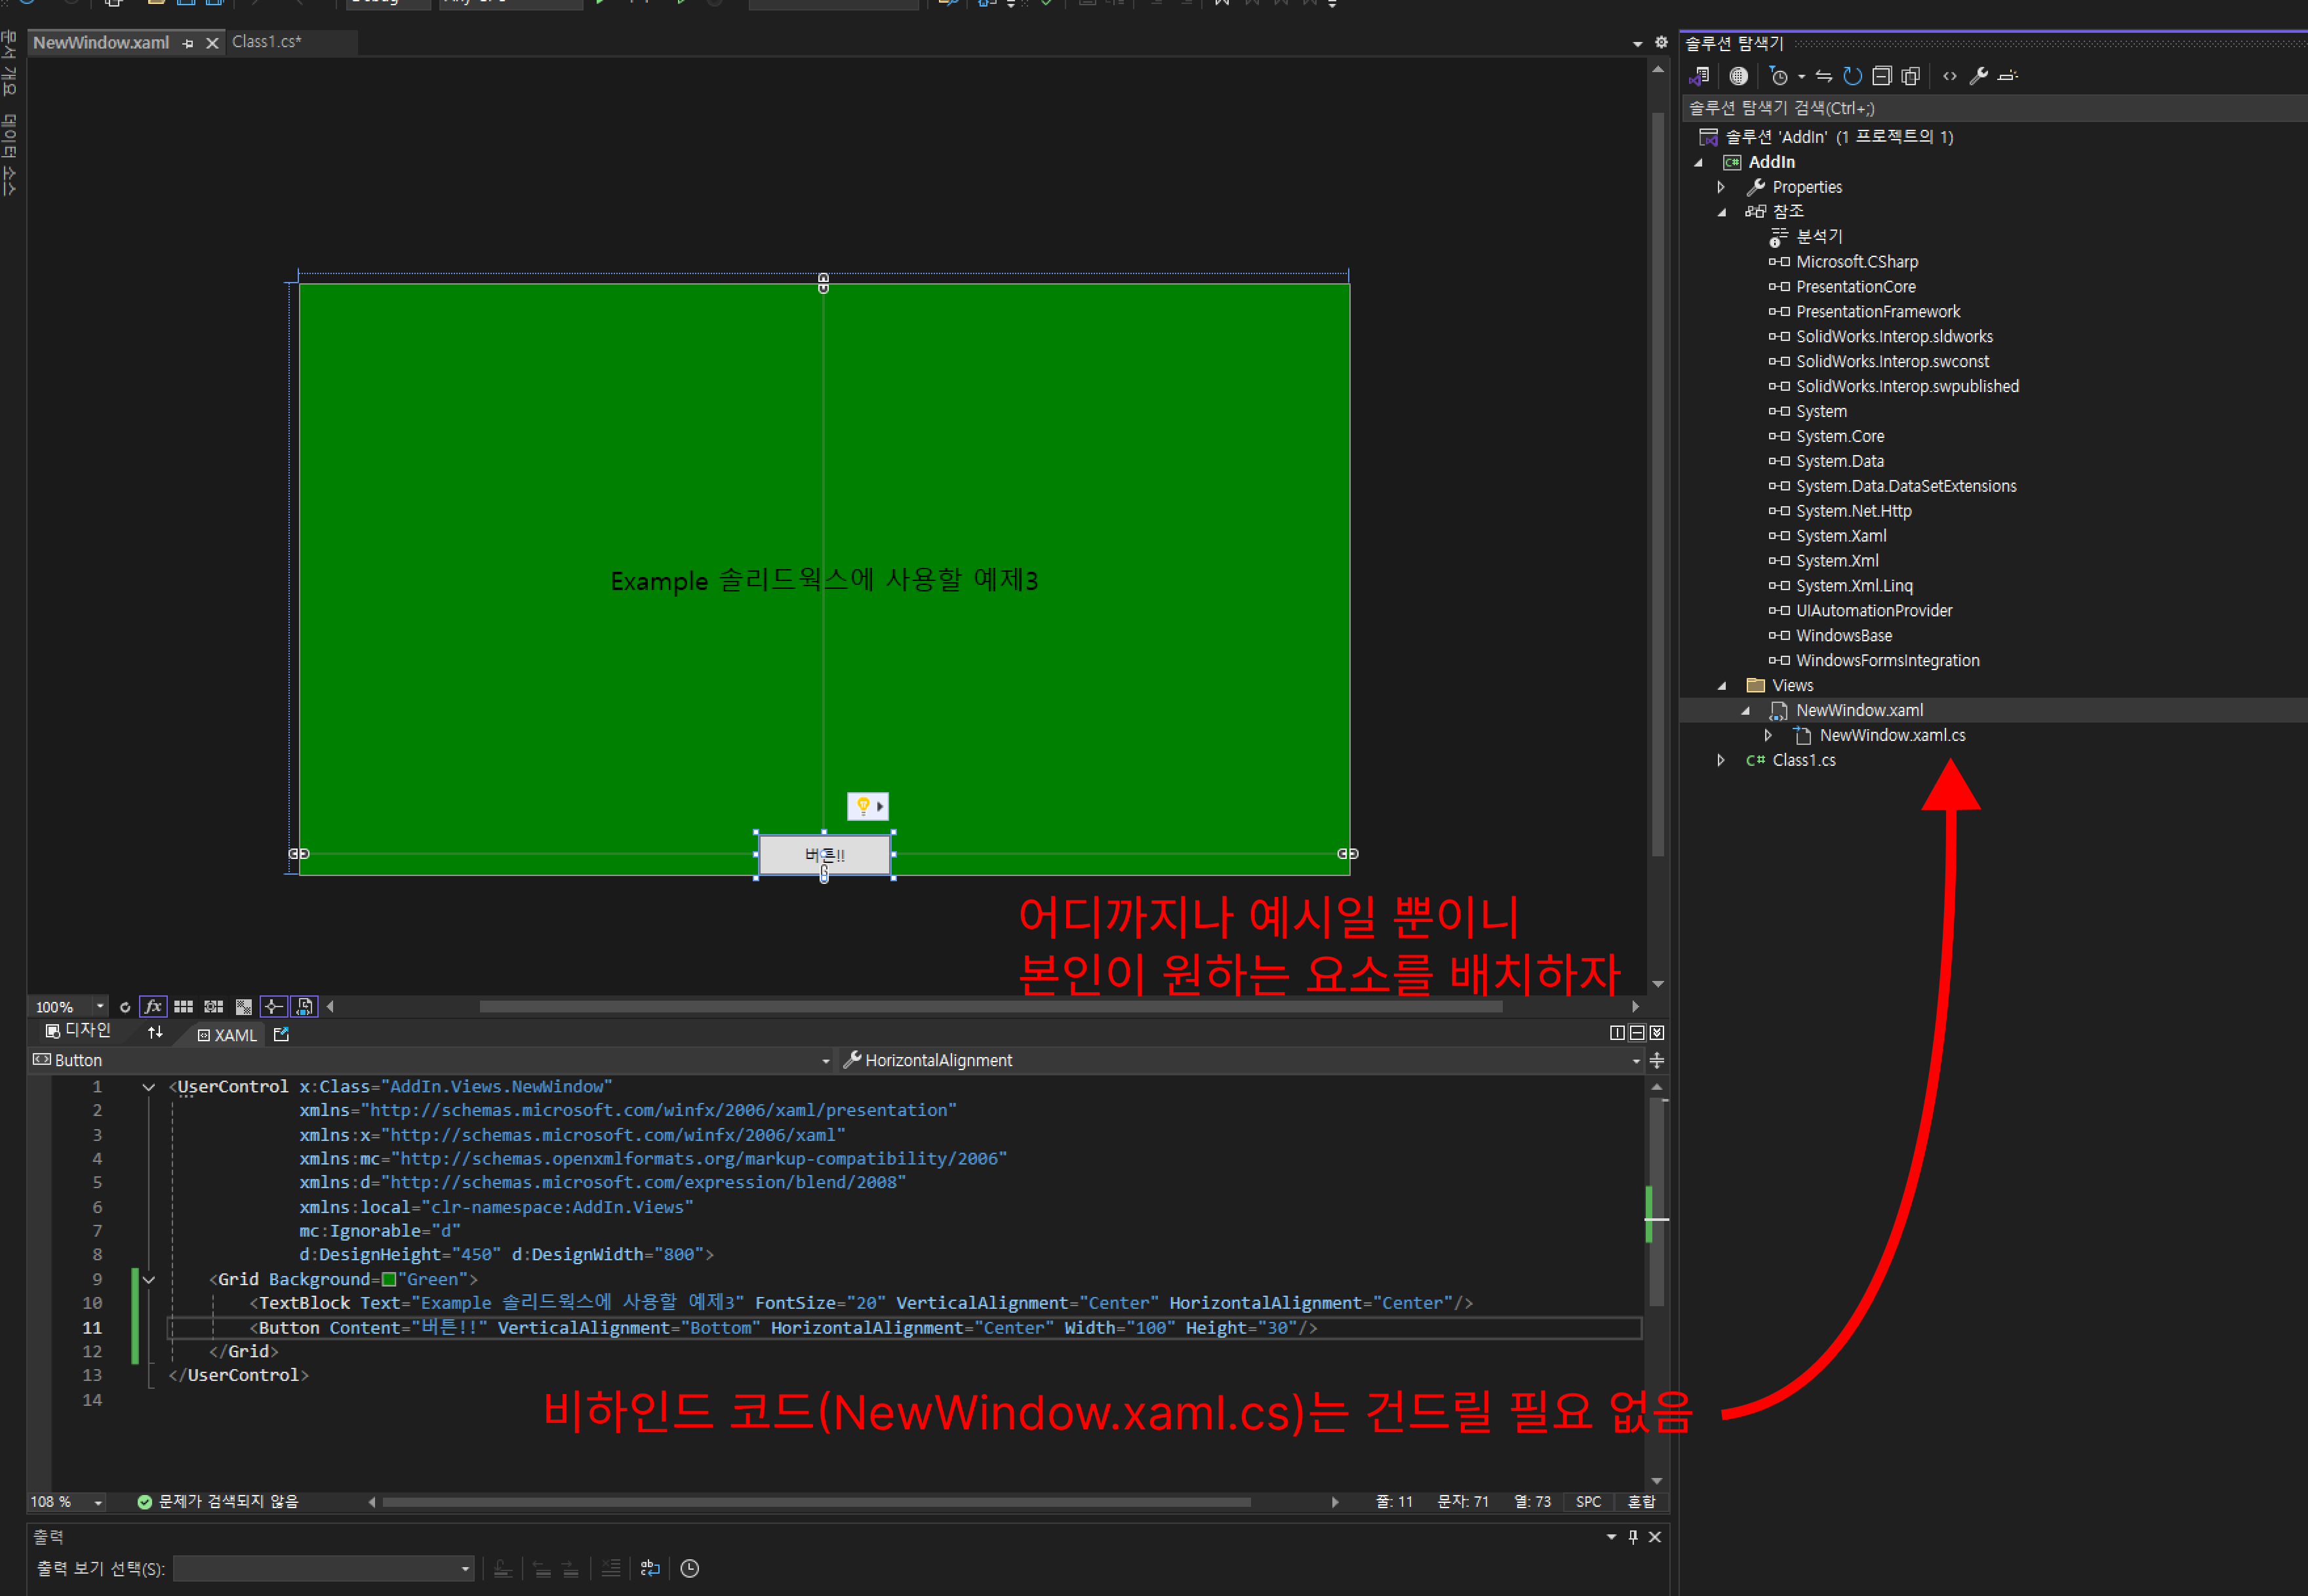
Task: Click the 혼합 line ending indicator
Action: tap(1641, 1502)
